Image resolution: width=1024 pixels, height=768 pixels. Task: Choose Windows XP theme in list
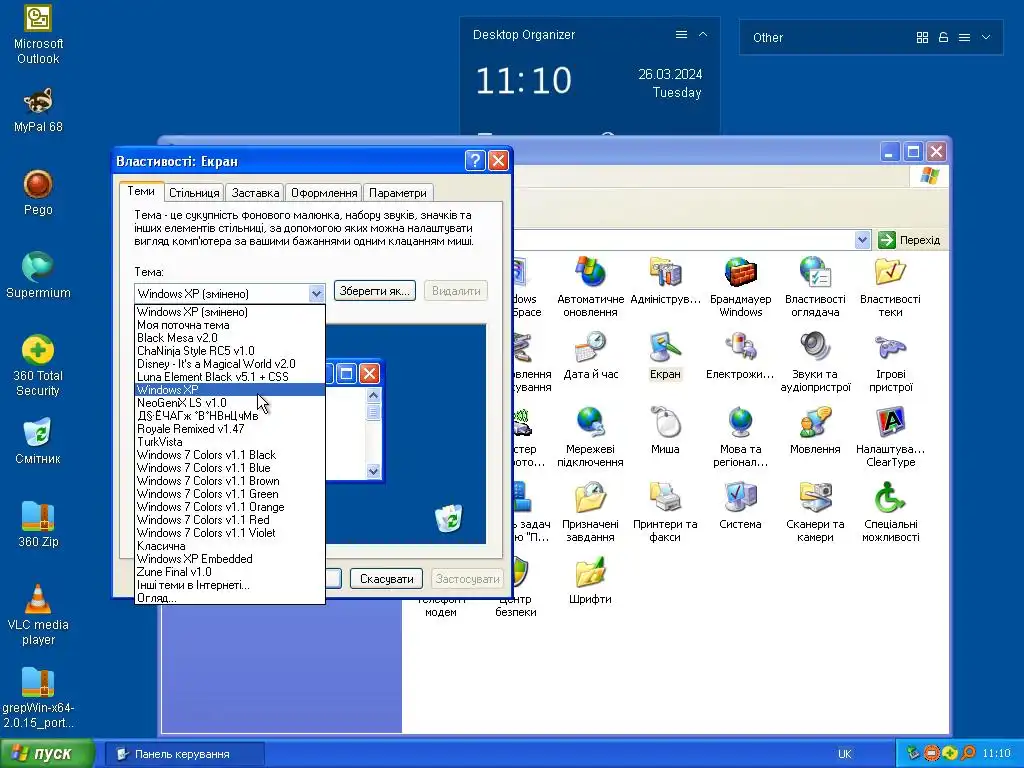click(230, 390)
